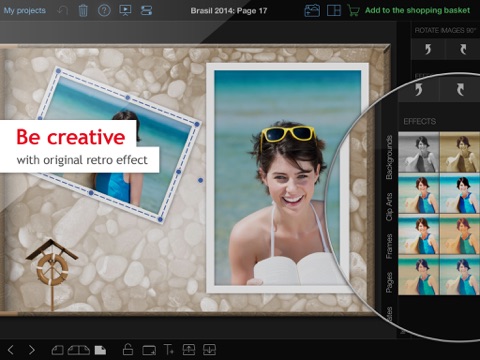Click the stacked bars icon next to the presentation icon
480x360 pixels.
[146, 11]
